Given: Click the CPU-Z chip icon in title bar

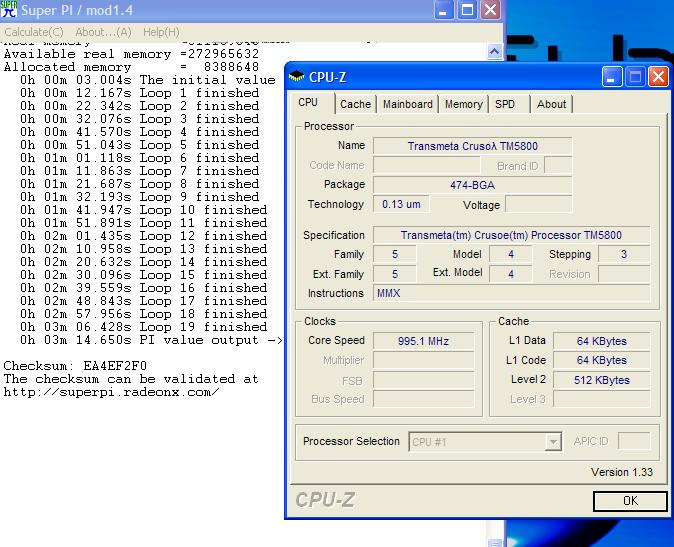Looking at the screenshot, I should point(297,77).
